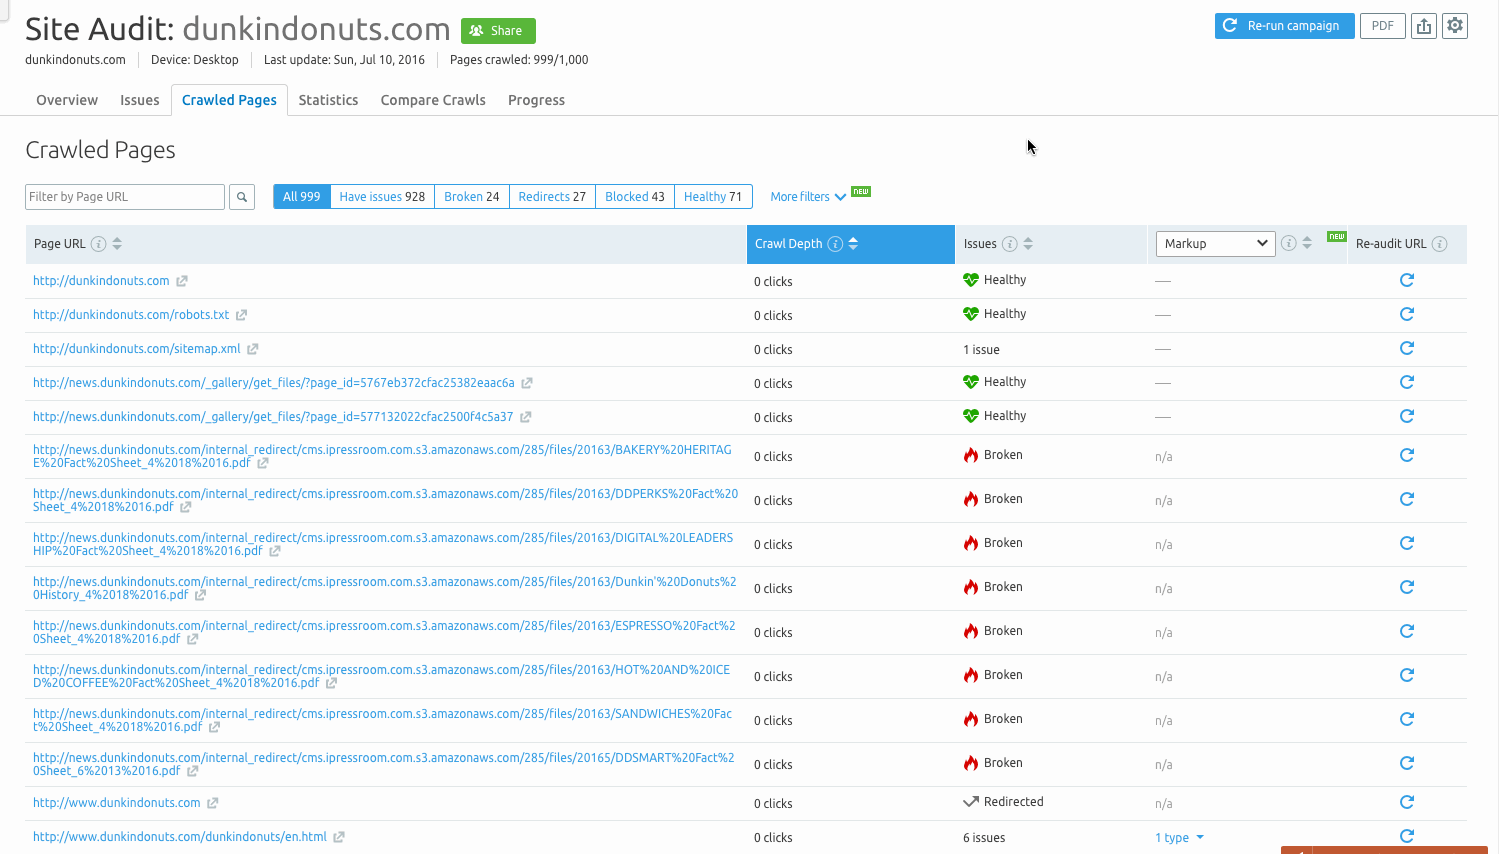Re-audit the BAKERY HERITAGE Fact Sheet row
Screen dimensions: 1499x854
pos(1407,455)
